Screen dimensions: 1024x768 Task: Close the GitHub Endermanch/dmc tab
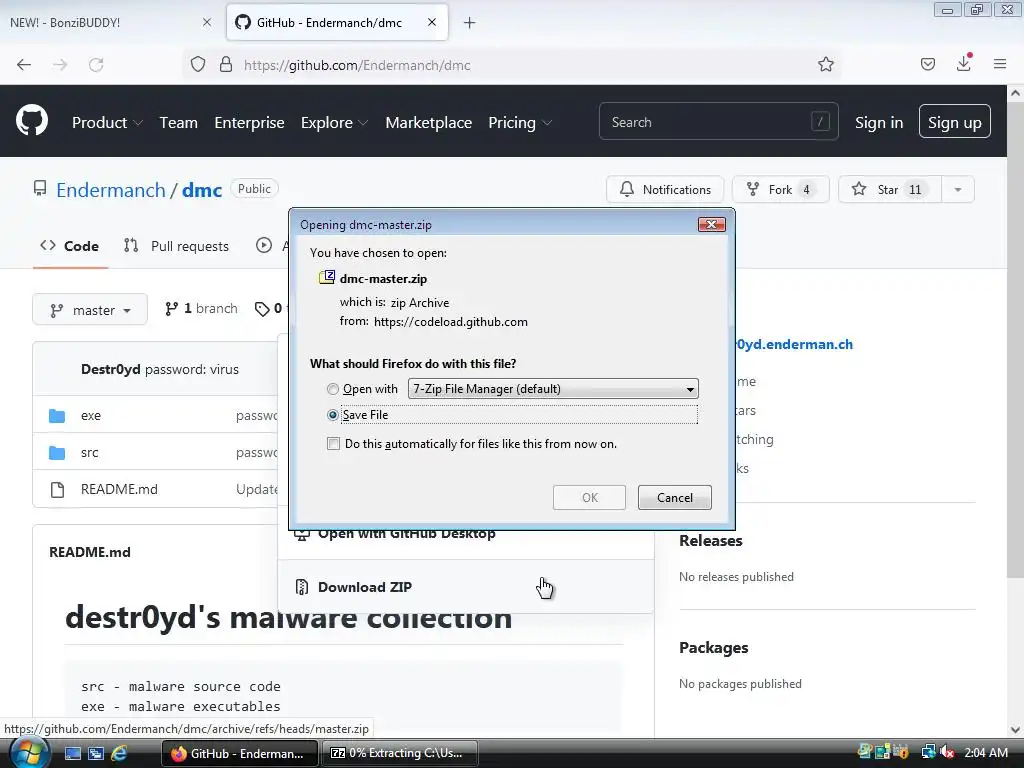point(432,23)
